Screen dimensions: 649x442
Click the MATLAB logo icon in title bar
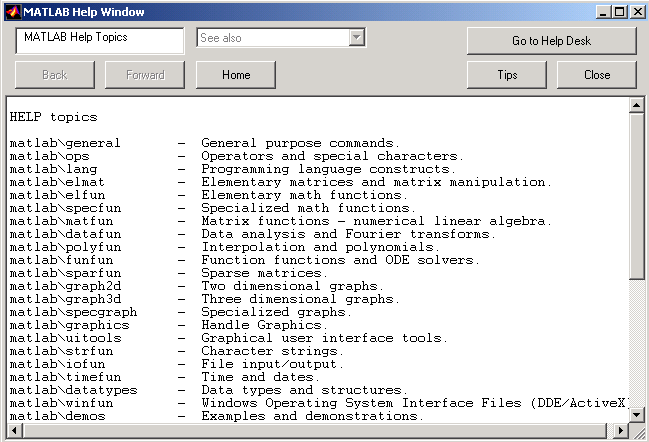pyautogui.click(x=13, y=12)
